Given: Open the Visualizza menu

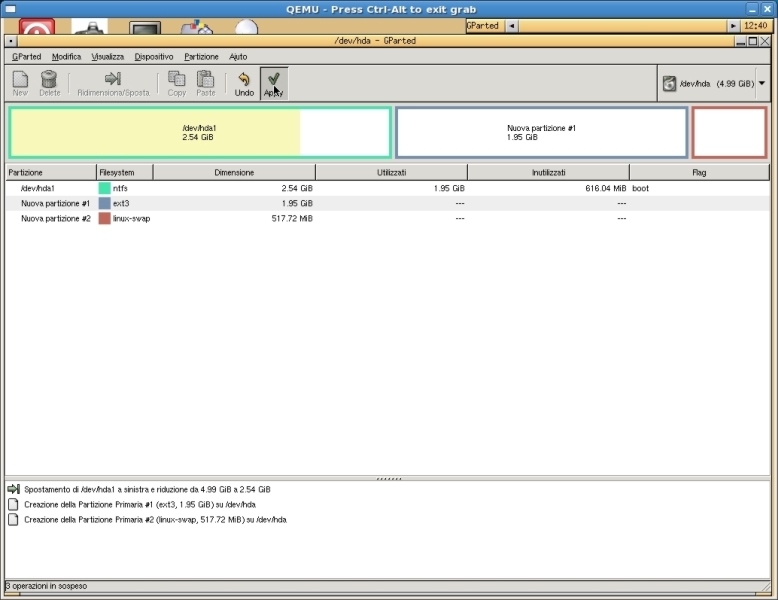Looking at the screenshot, I should (108, 57).
